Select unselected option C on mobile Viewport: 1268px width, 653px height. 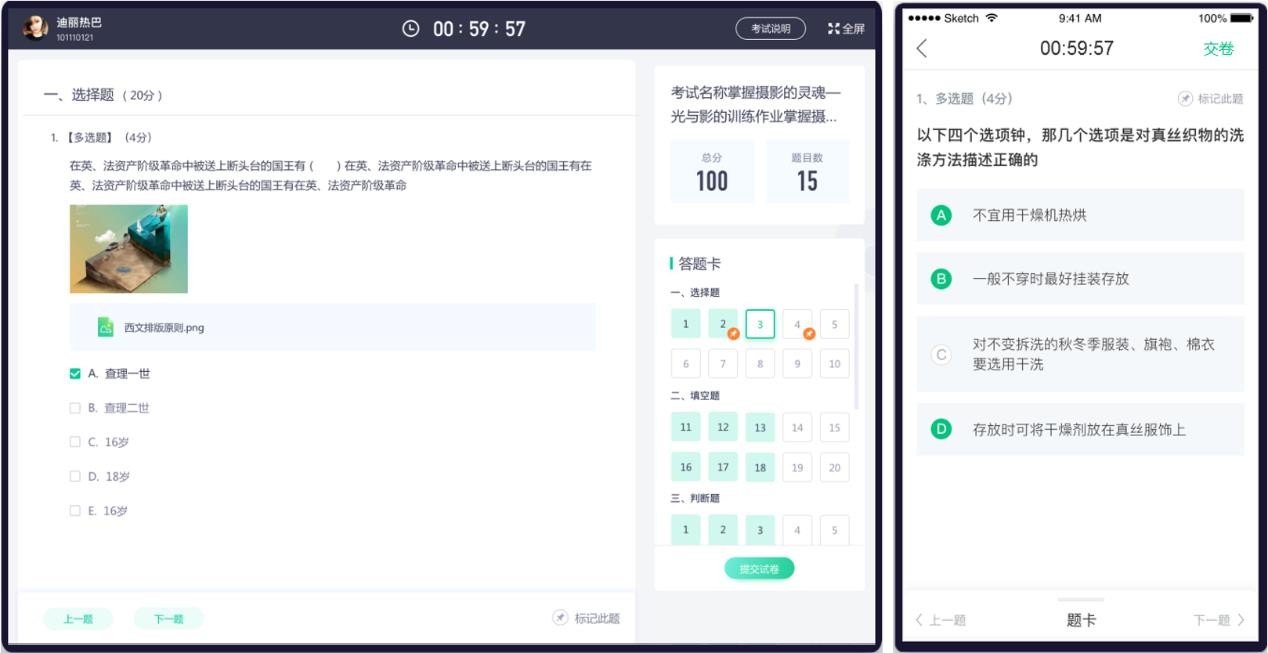click(x=941, y=354)
